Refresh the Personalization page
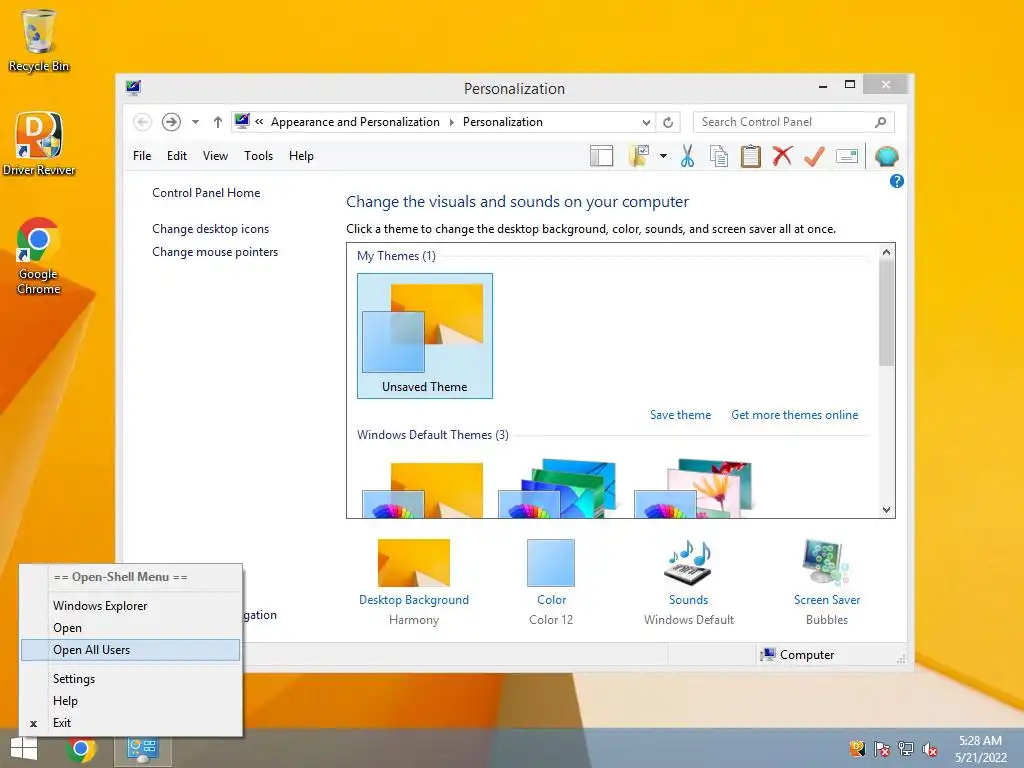 pyautogui.click(x=668, y=122)
